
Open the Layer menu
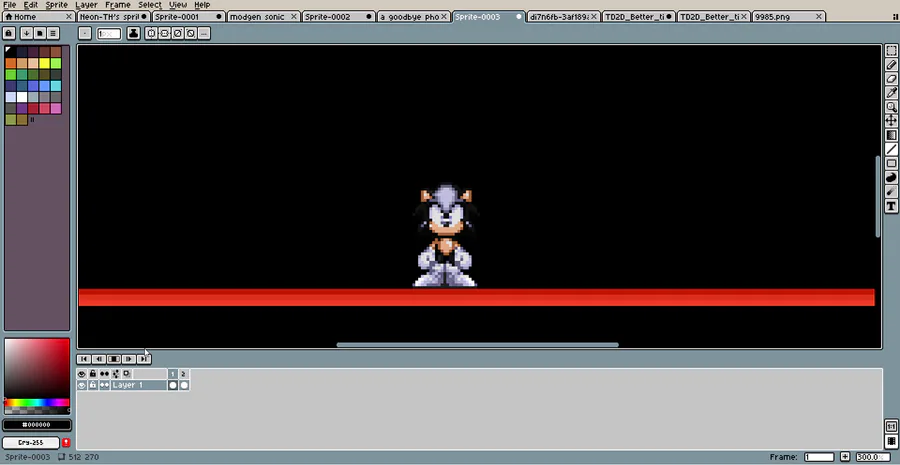(x=86, y=5)
